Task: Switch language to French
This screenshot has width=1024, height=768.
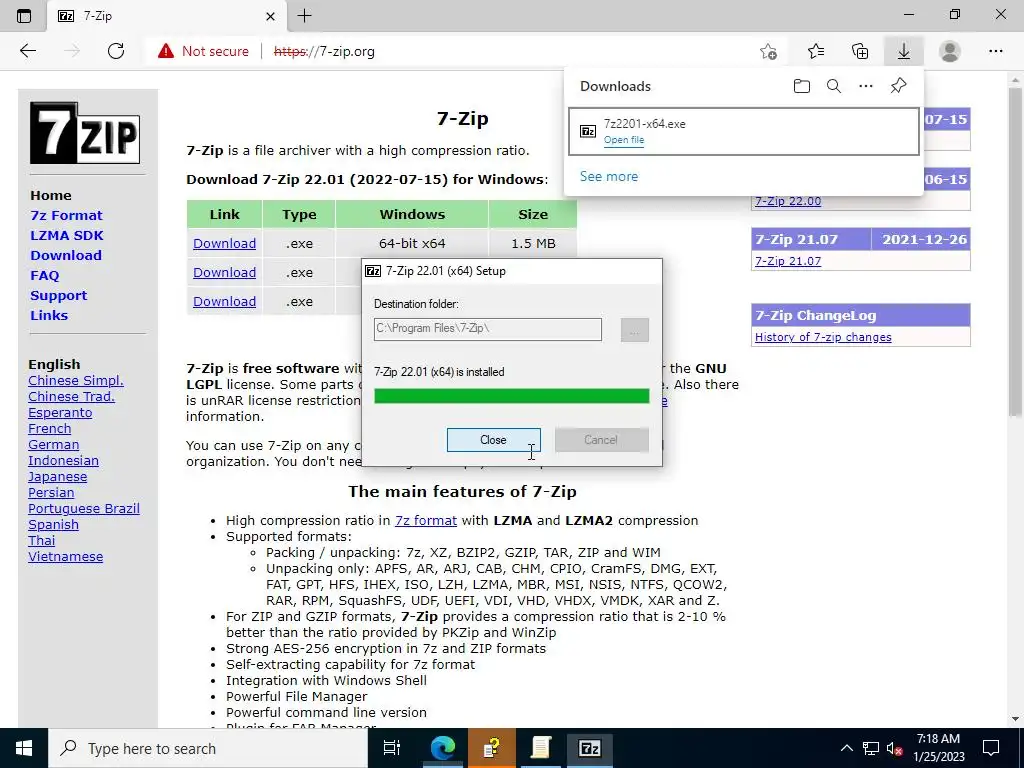Action: point(50,428)
